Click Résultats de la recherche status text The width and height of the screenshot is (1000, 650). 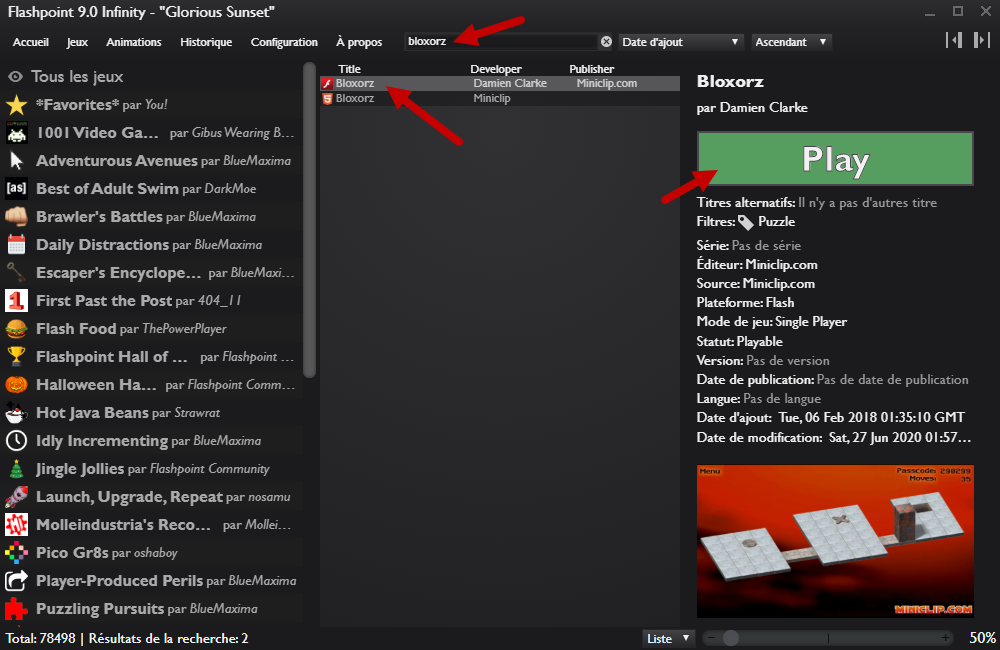[168, 639]
